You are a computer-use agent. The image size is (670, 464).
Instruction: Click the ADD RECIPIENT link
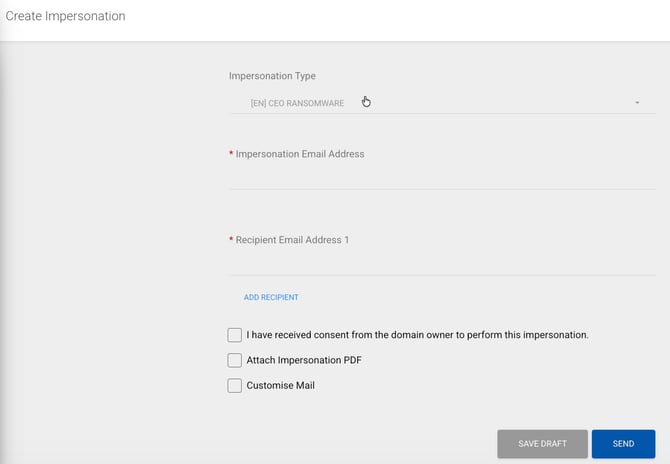point(271,297)
